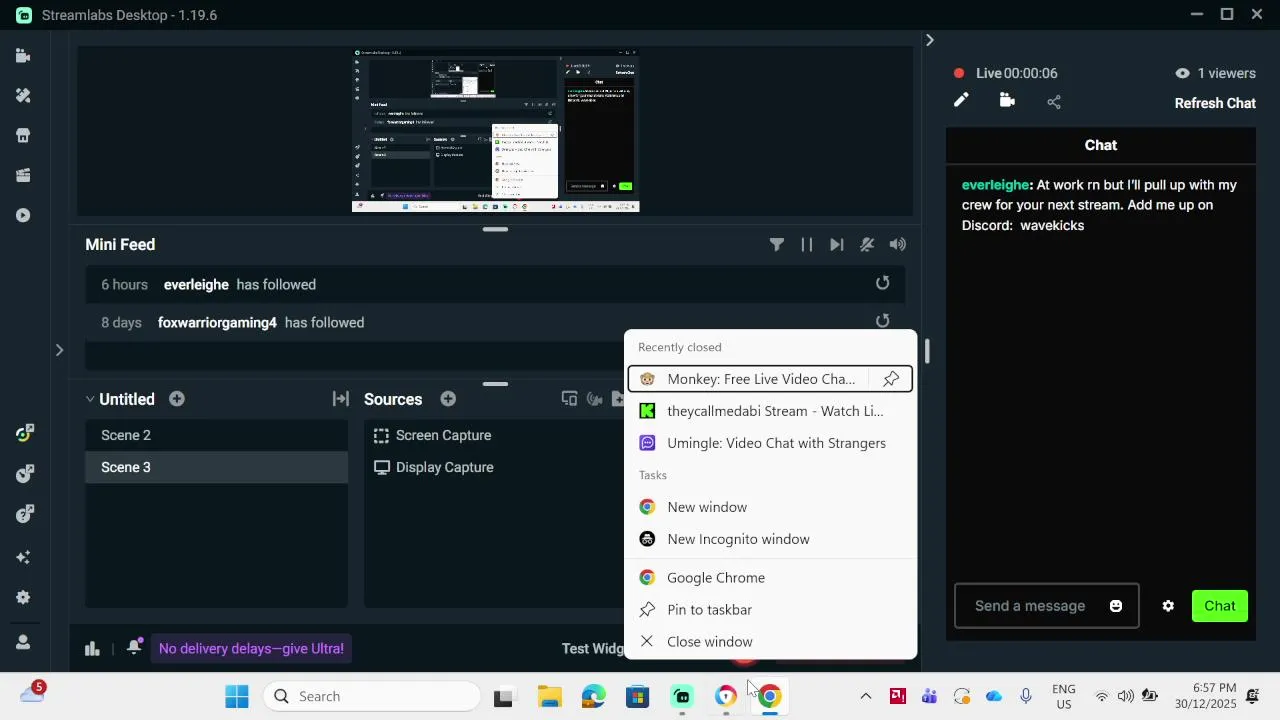Image resolution: width=1280 pixels, height=720 pixels.
Task: Select Scene 2
Action: (x=216, y=435)
